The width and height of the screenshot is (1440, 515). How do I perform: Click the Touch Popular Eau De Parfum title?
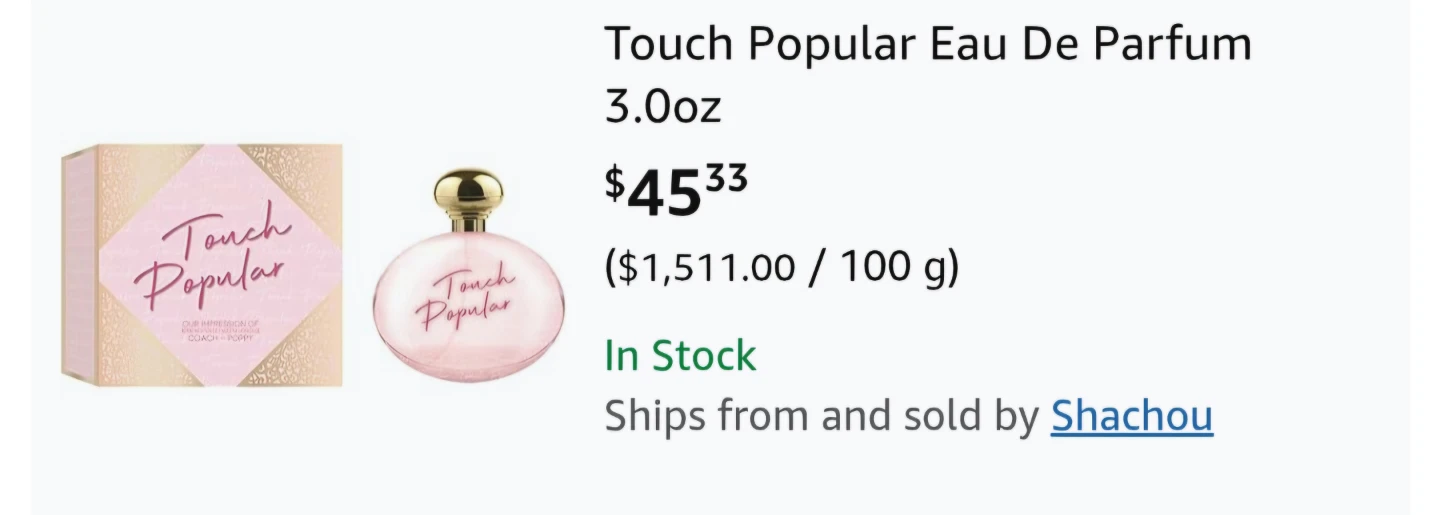click(927, 45)
